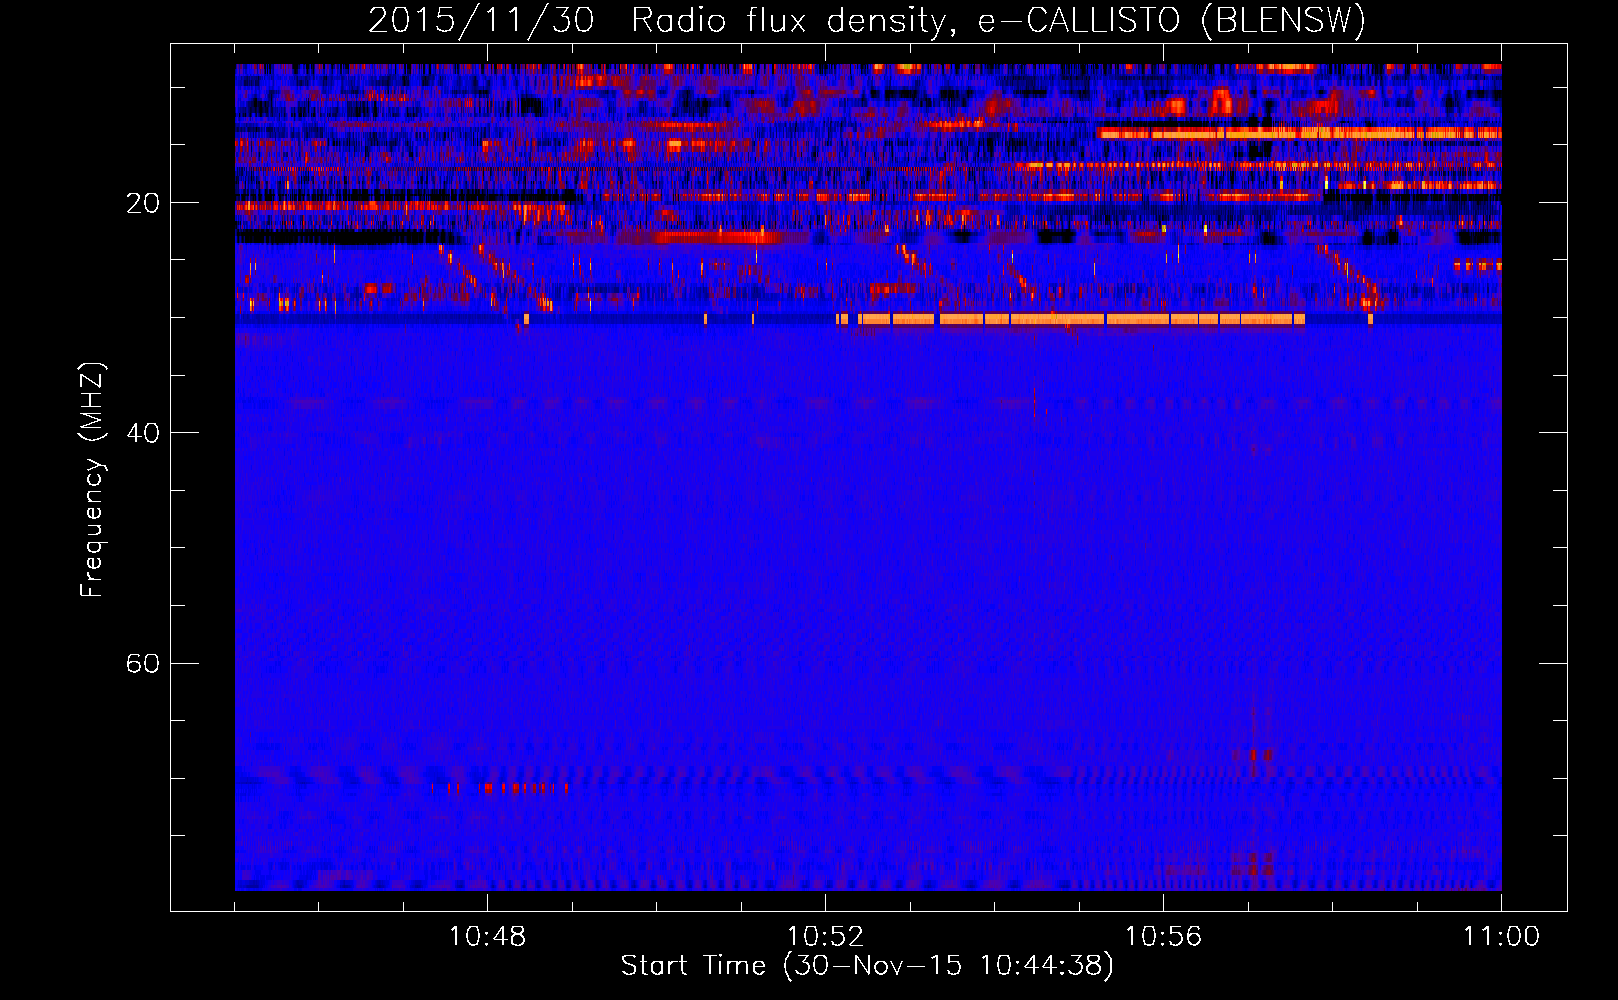Click the bright yellow horizontal band near 14 MHz
The image size is (1618, 1000).
pyautogui.click(x=1299, y=132)
